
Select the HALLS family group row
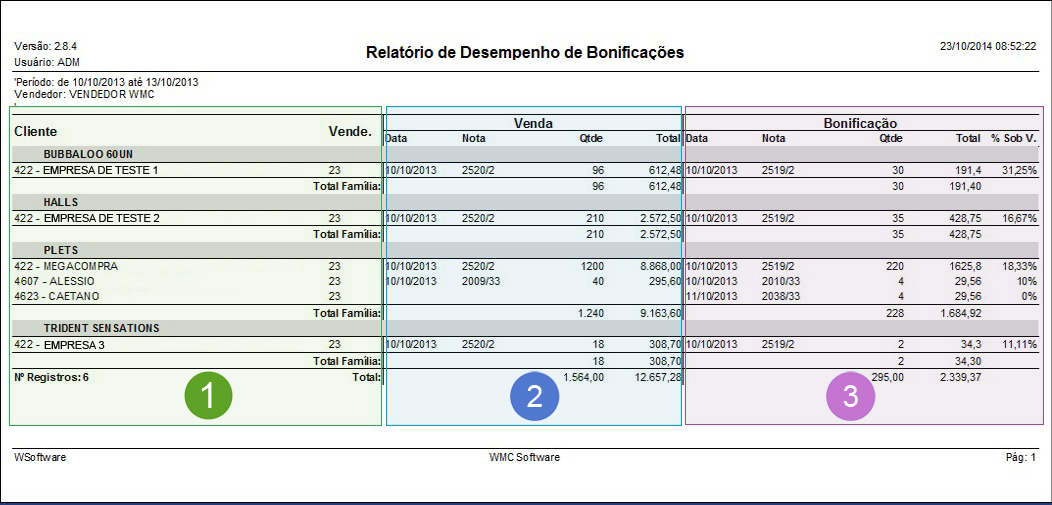(61, 202)
